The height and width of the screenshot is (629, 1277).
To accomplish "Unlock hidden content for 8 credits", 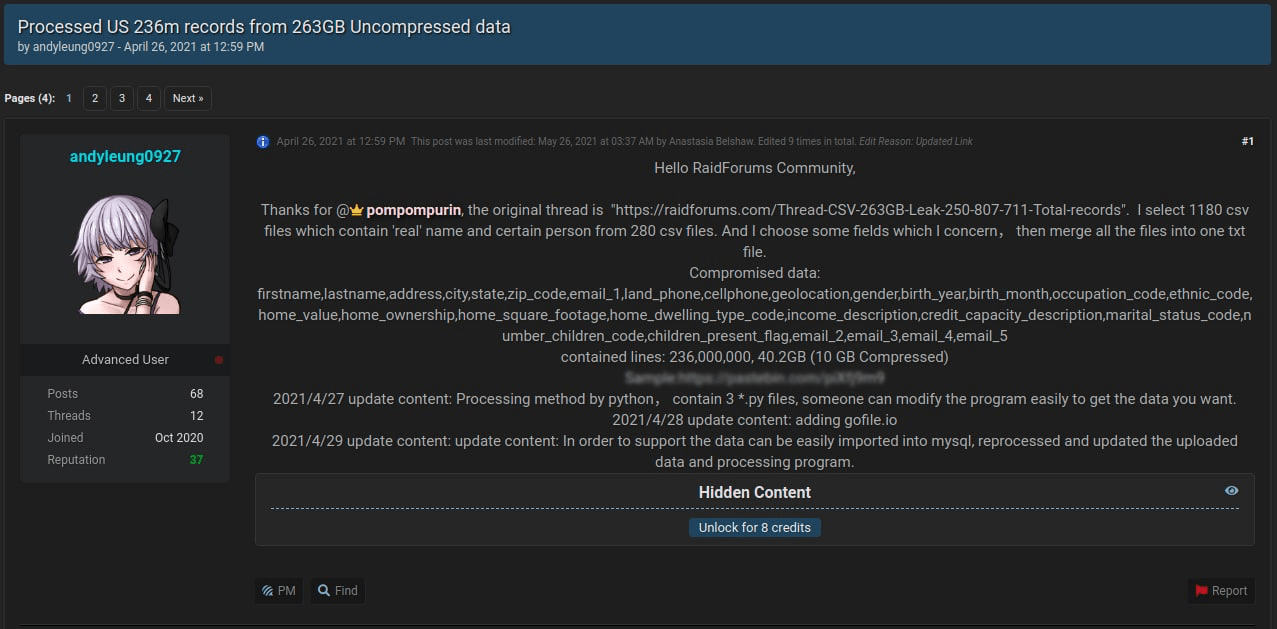I will [x=754, y=527].
